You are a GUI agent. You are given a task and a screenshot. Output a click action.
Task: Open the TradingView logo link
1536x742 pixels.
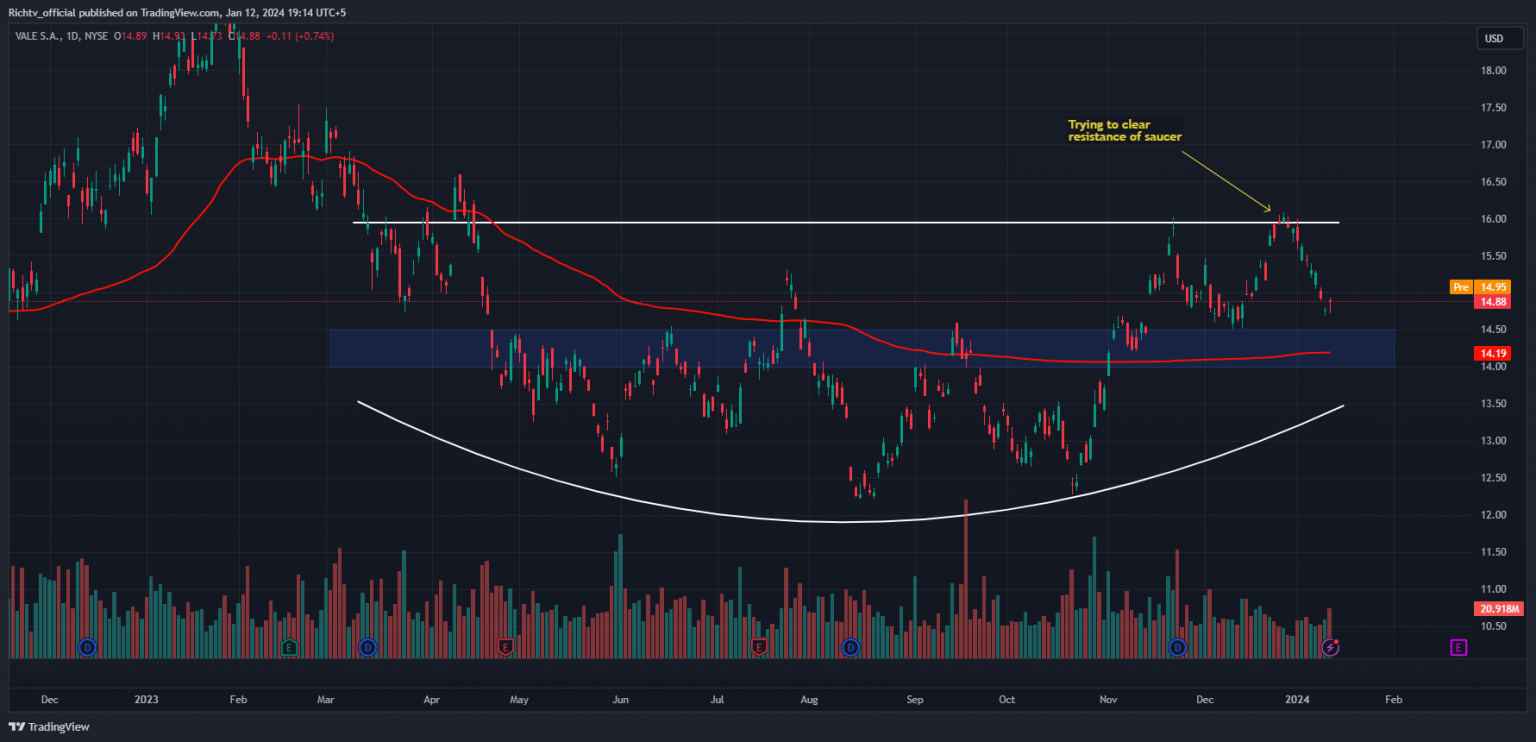click(x=50, y=727)
